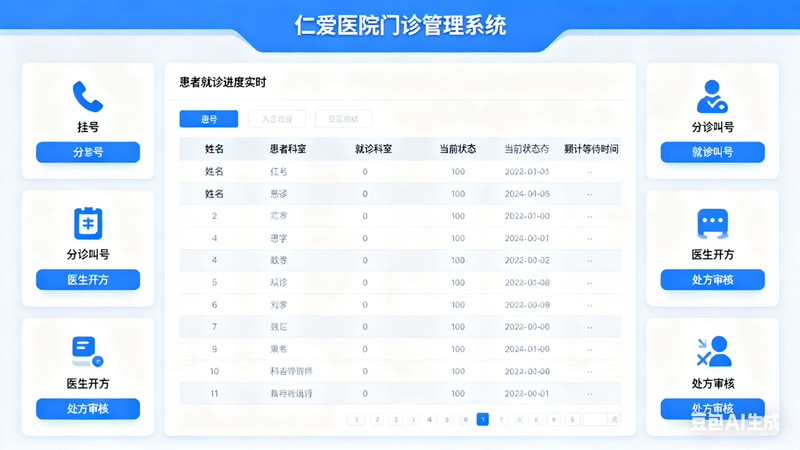Click the document icon in the left 医生开方 card
The width and height of the screenshot is (800, 450).
pyautogui.click(x=87, y=351)
